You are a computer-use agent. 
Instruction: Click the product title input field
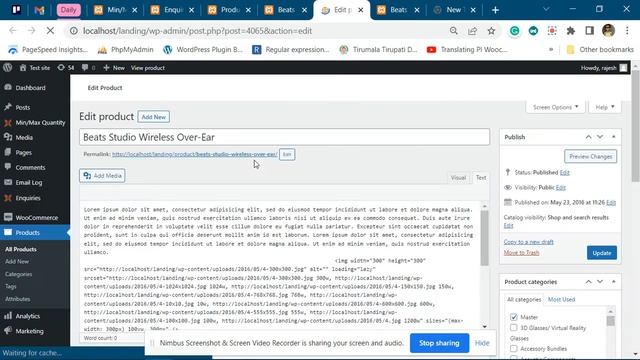(x=284, y=137)
